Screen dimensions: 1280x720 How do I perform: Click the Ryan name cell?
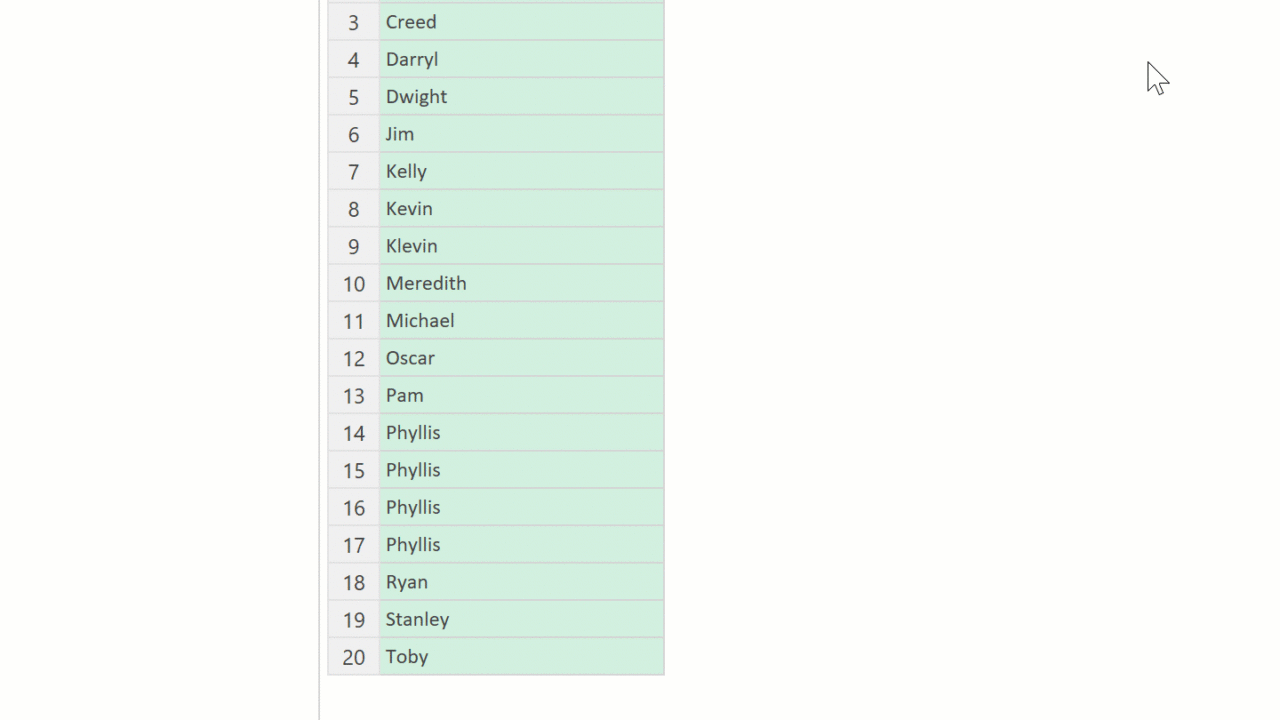(x=521, y=582)
